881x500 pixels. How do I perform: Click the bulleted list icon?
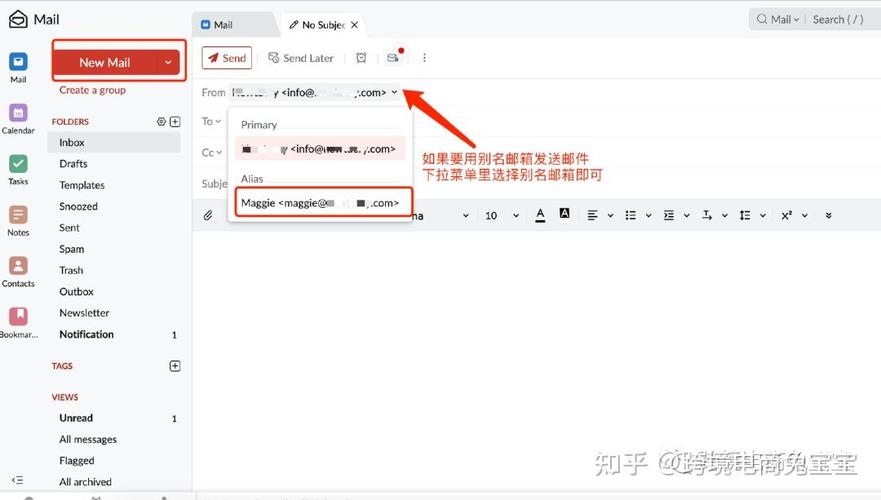(x=630, y=215)
